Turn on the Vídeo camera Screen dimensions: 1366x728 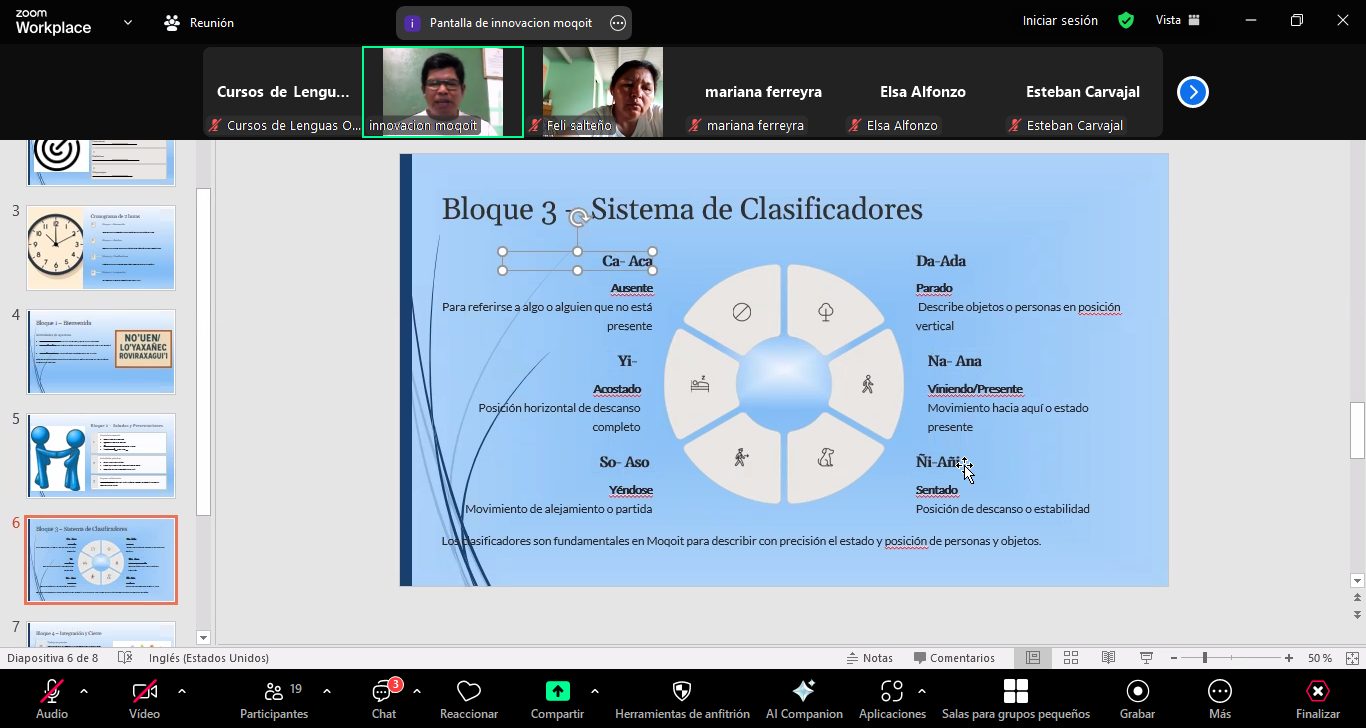(144, 692)
